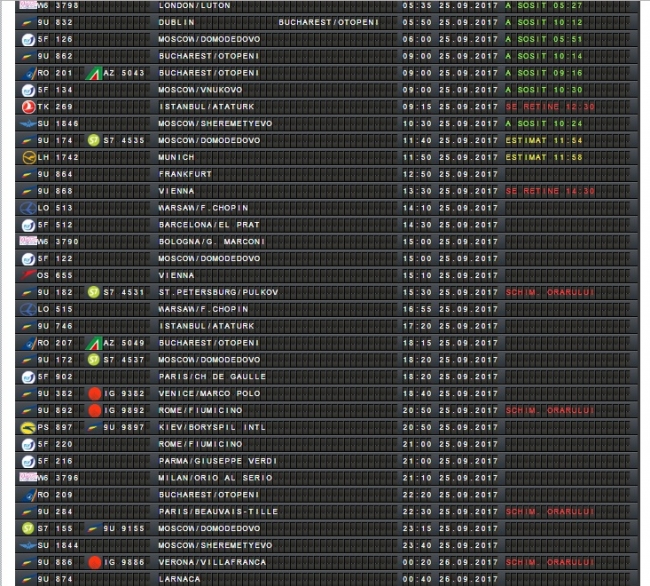This screenshot has width=650, height=586.
Task: Click MILAN/ORIO AL SERIO destination
Action: 215,478
